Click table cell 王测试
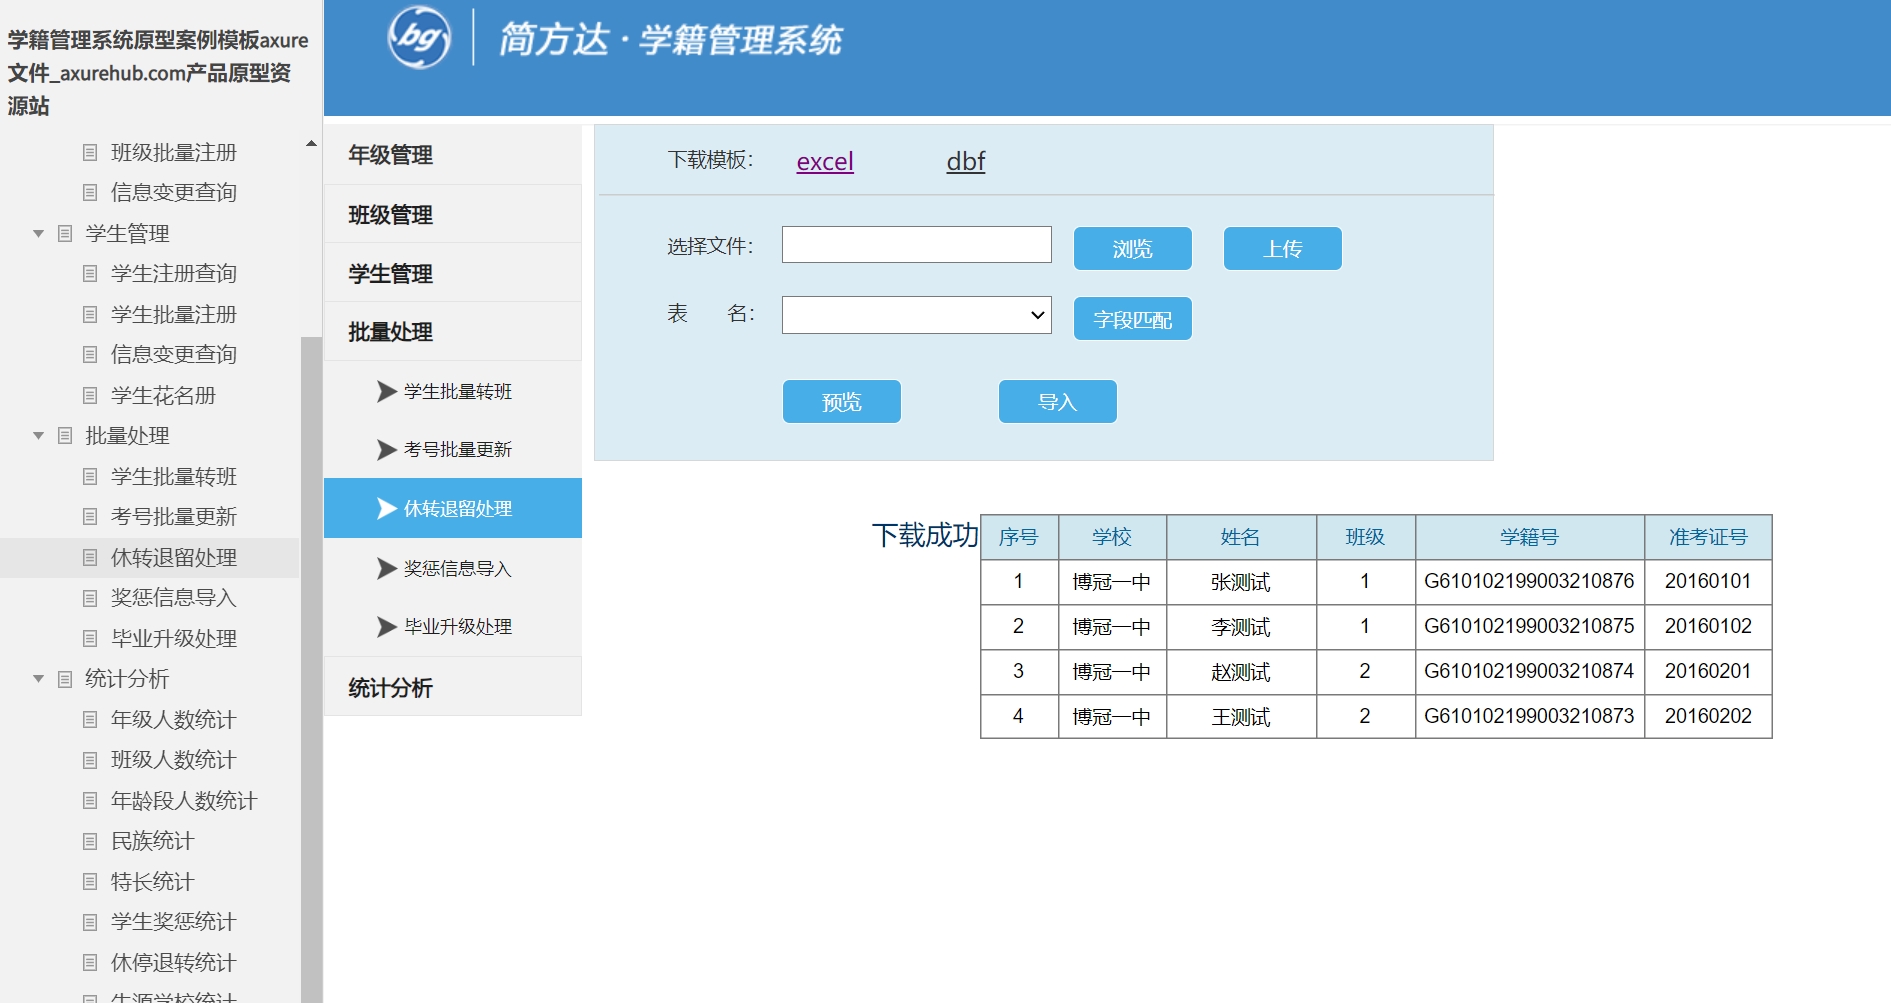Screen dimensions: 1891x1003 pyautogui.click(x=1241, y=716)
